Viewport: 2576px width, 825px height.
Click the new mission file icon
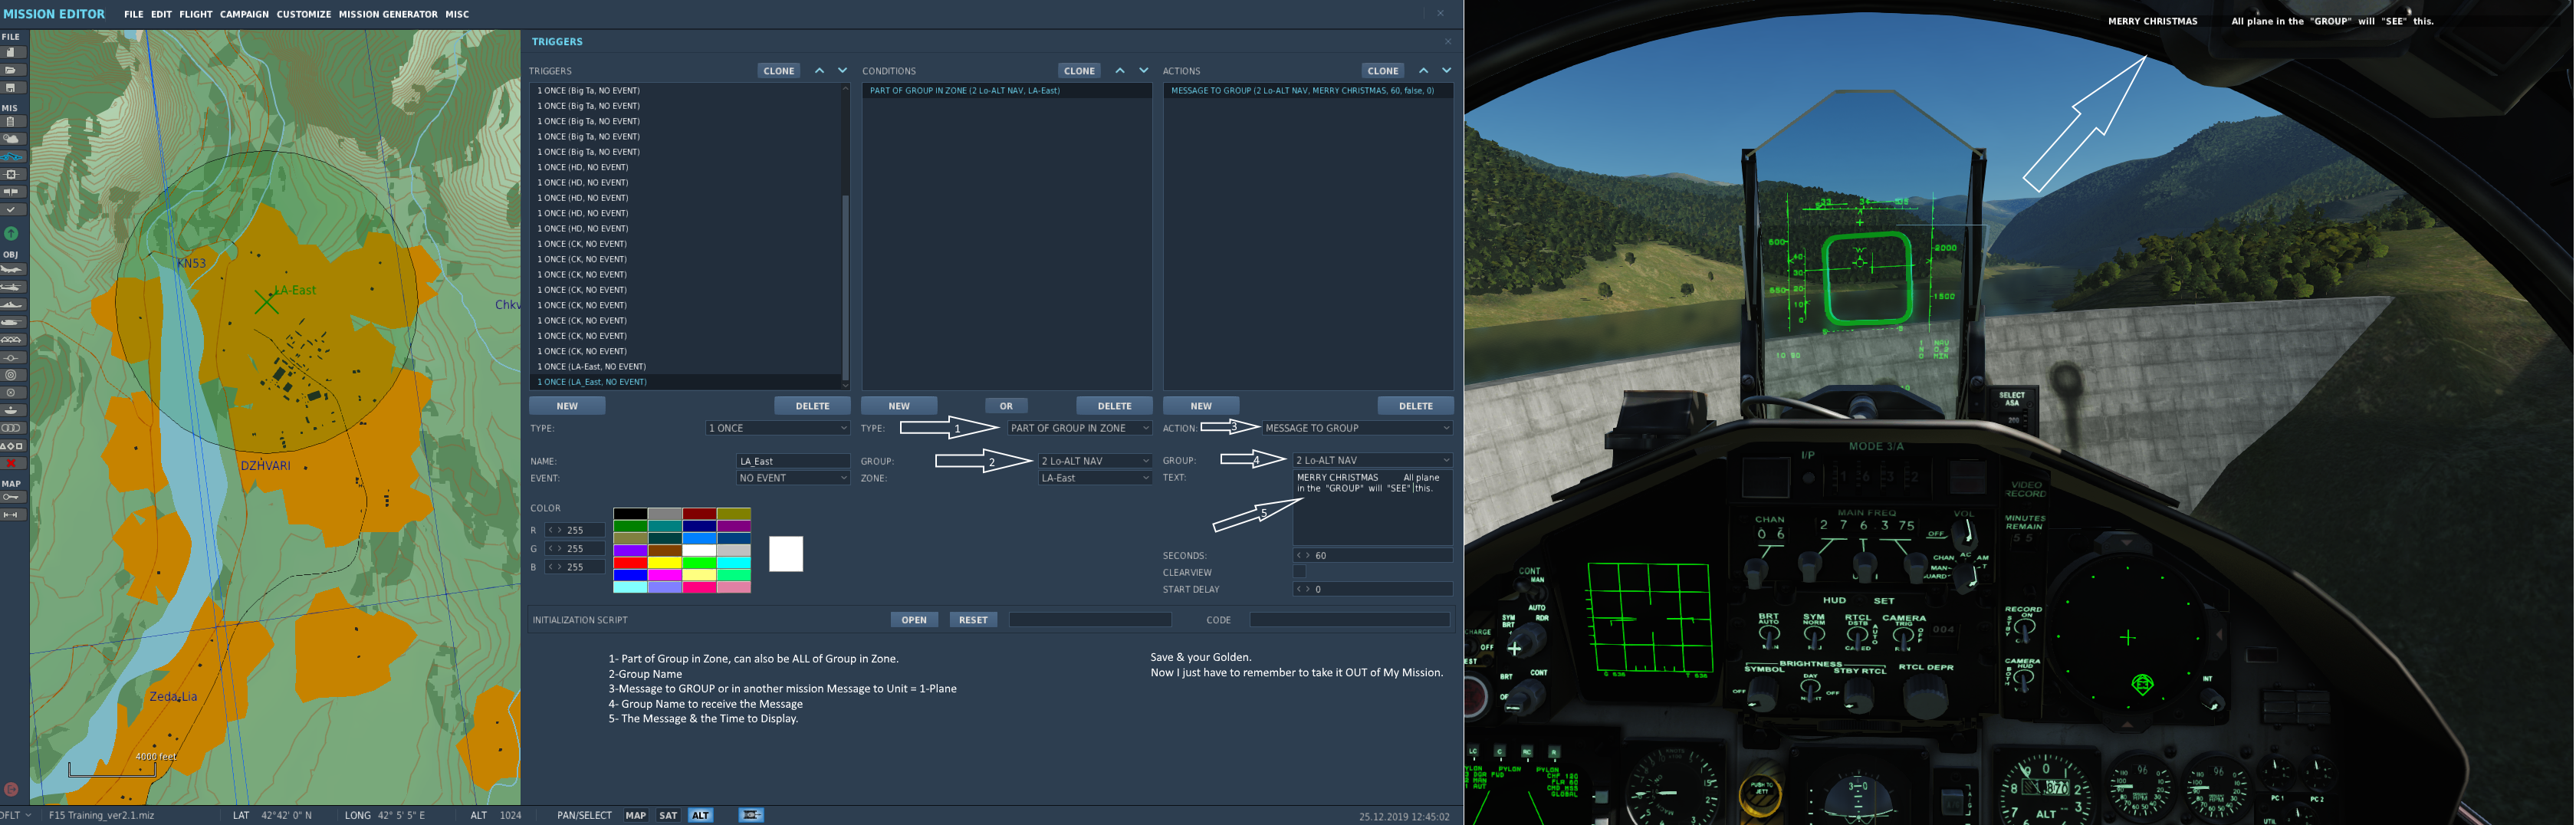pos(12,52)
